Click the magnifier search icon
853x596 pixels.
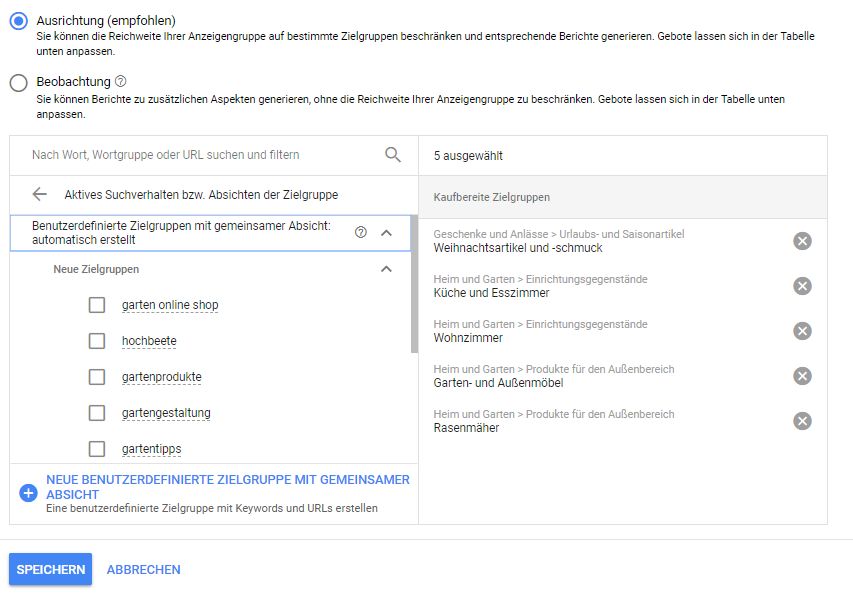coord(393,155)
